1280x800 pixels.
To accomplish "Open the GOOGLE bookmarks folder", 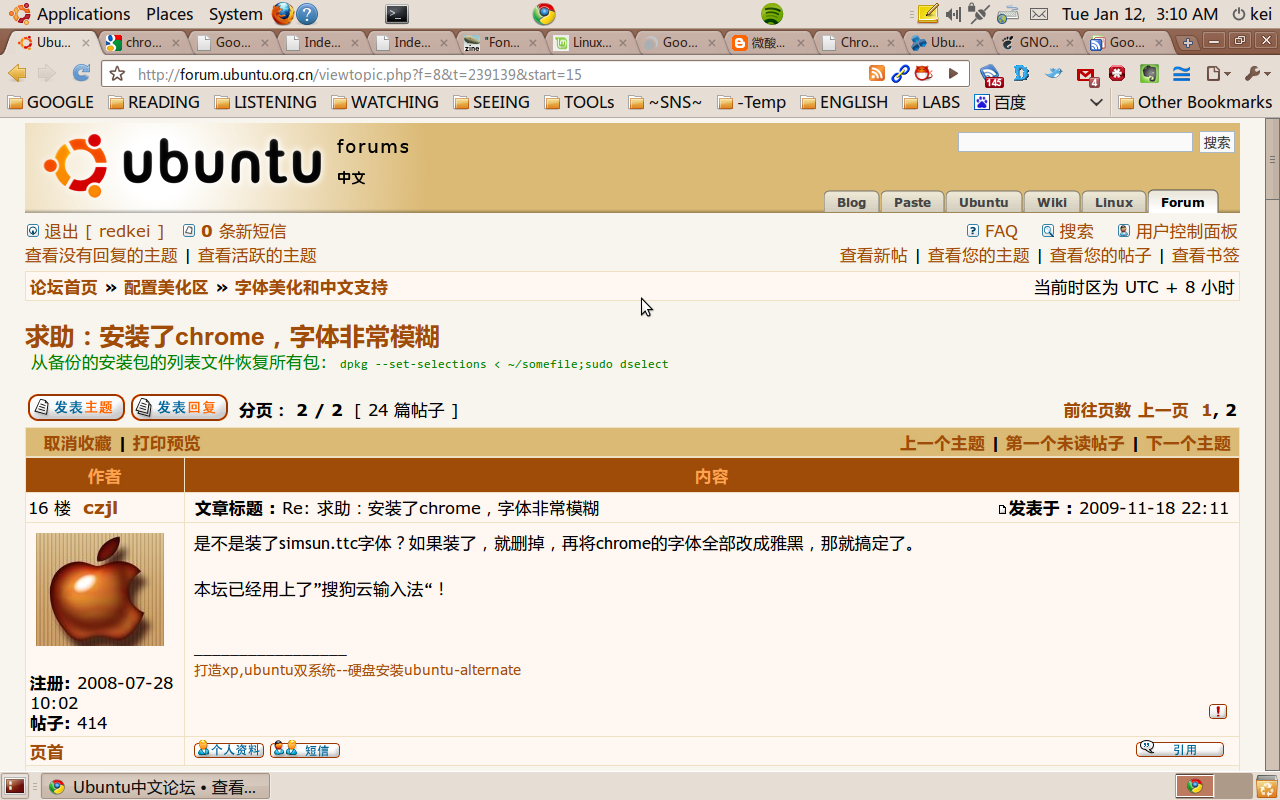I will click(x=51, y=102).
